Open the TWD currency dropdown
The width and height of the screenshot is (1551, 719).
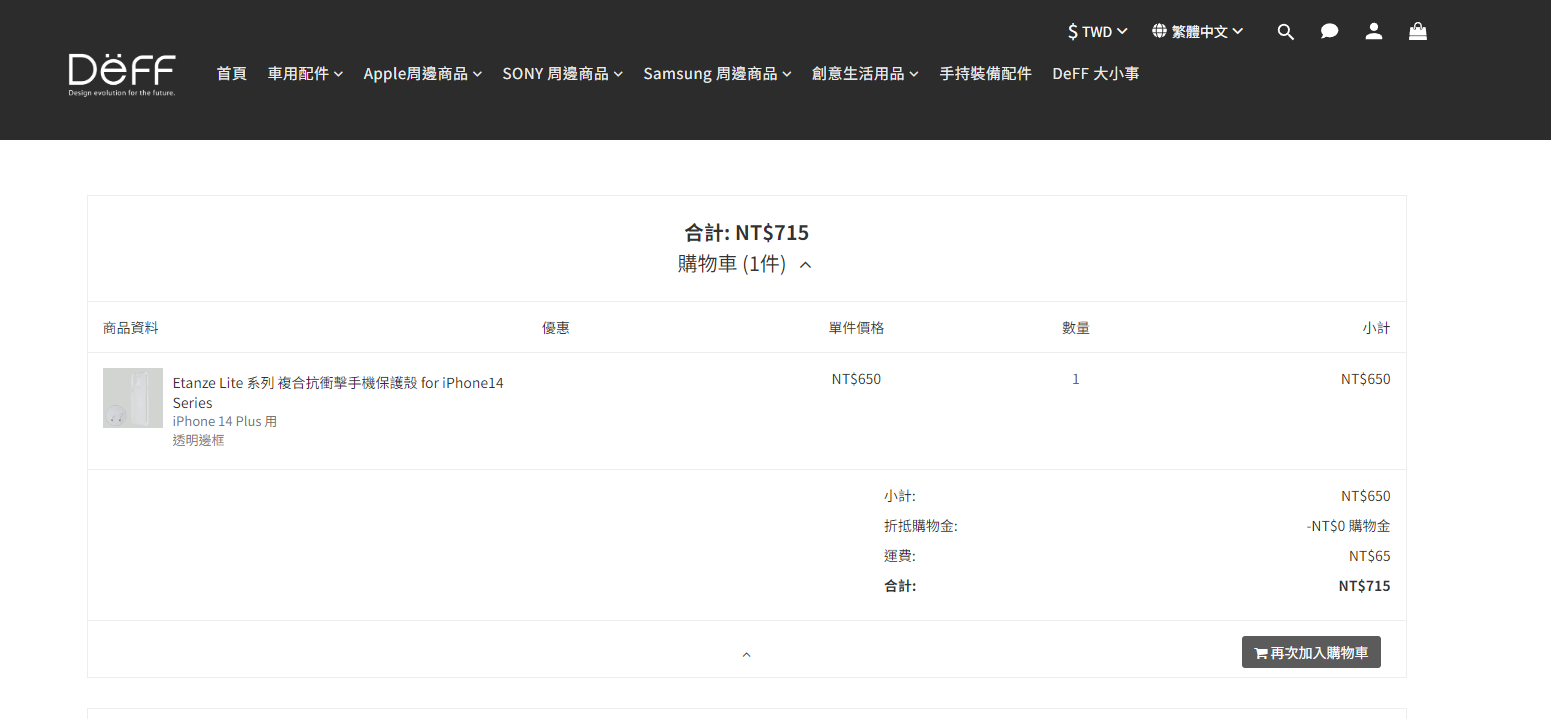pos(1097,32)
